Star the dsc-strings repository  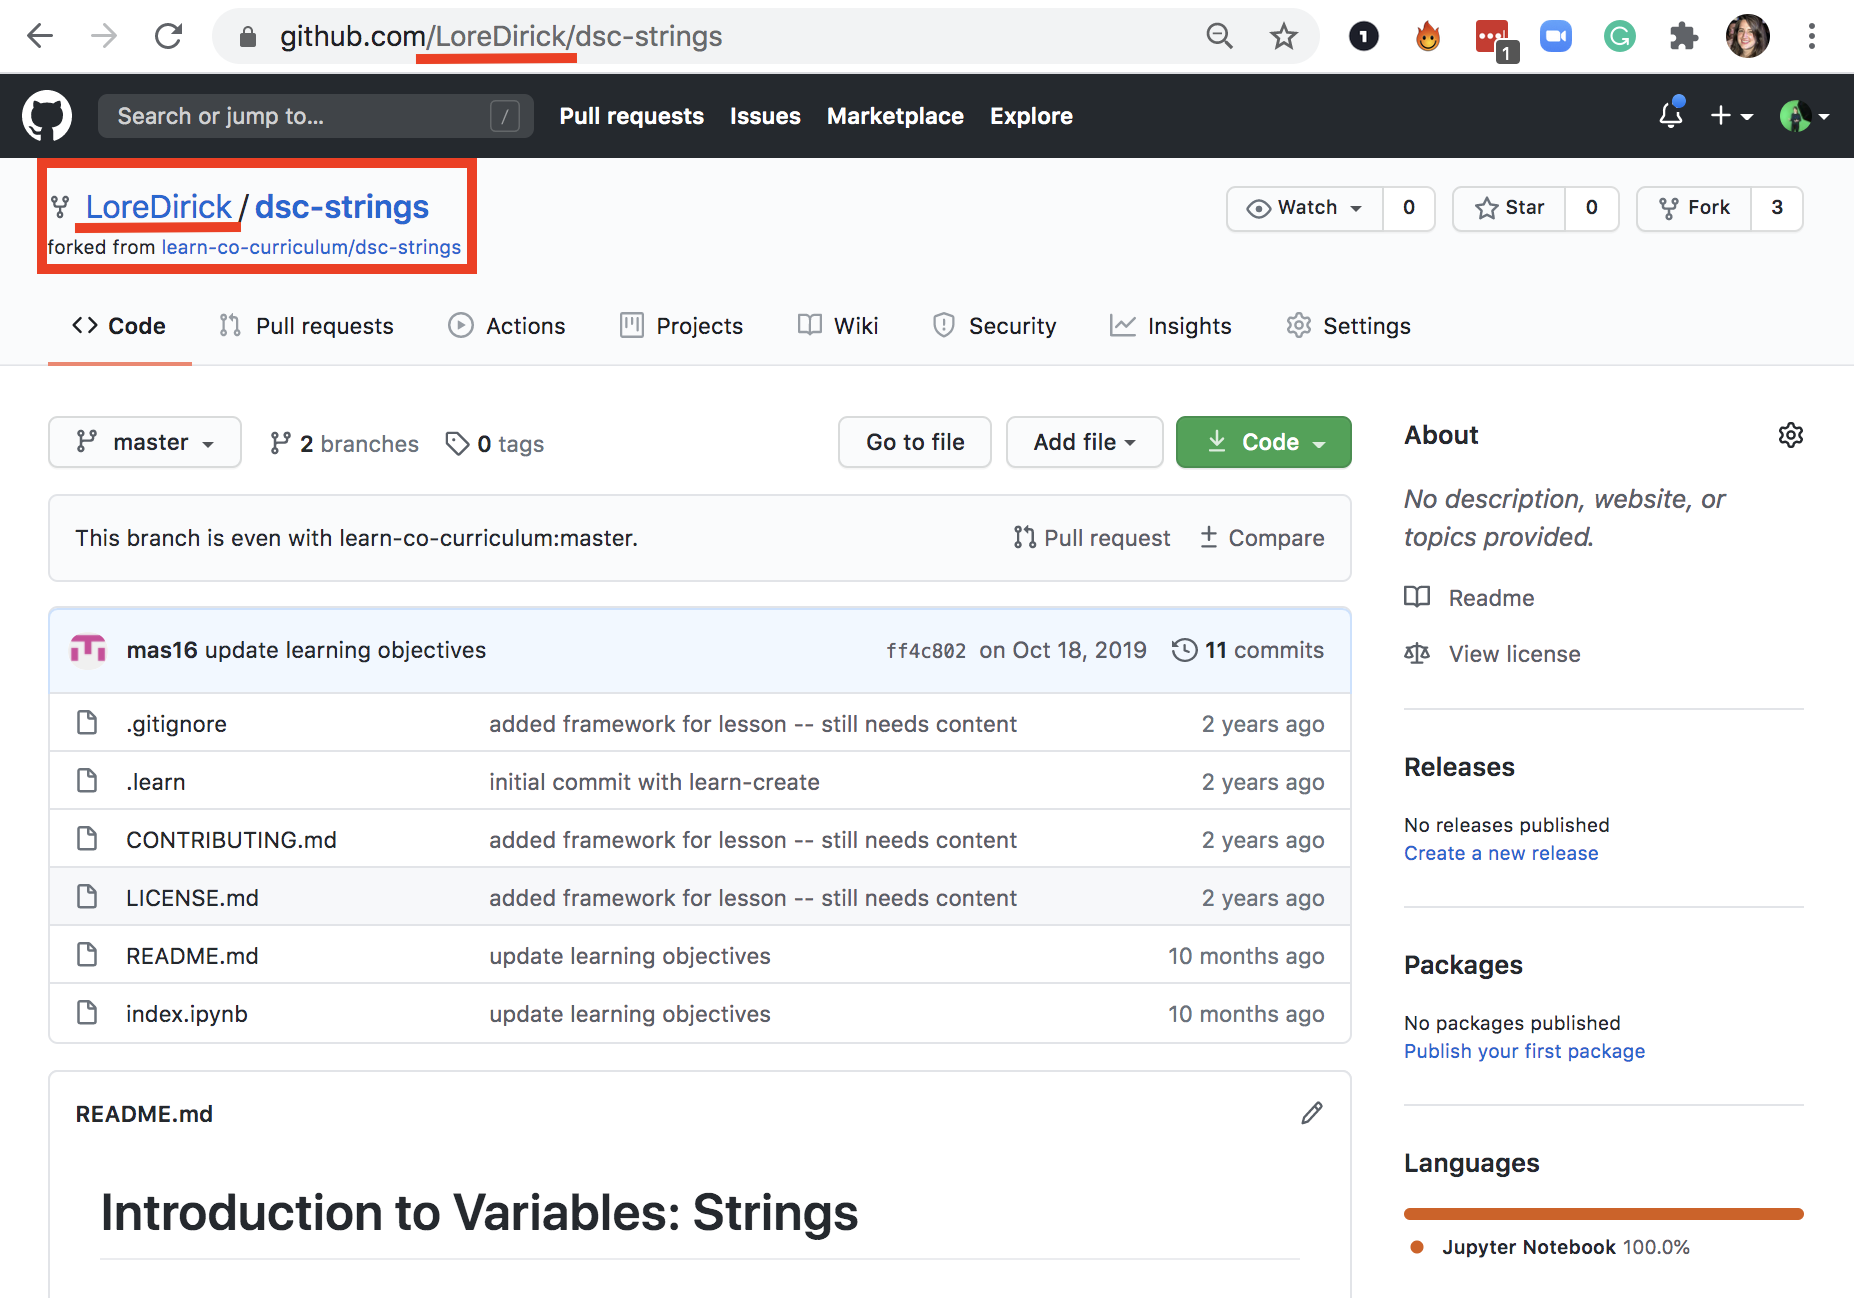click(x=1509, y=208)
